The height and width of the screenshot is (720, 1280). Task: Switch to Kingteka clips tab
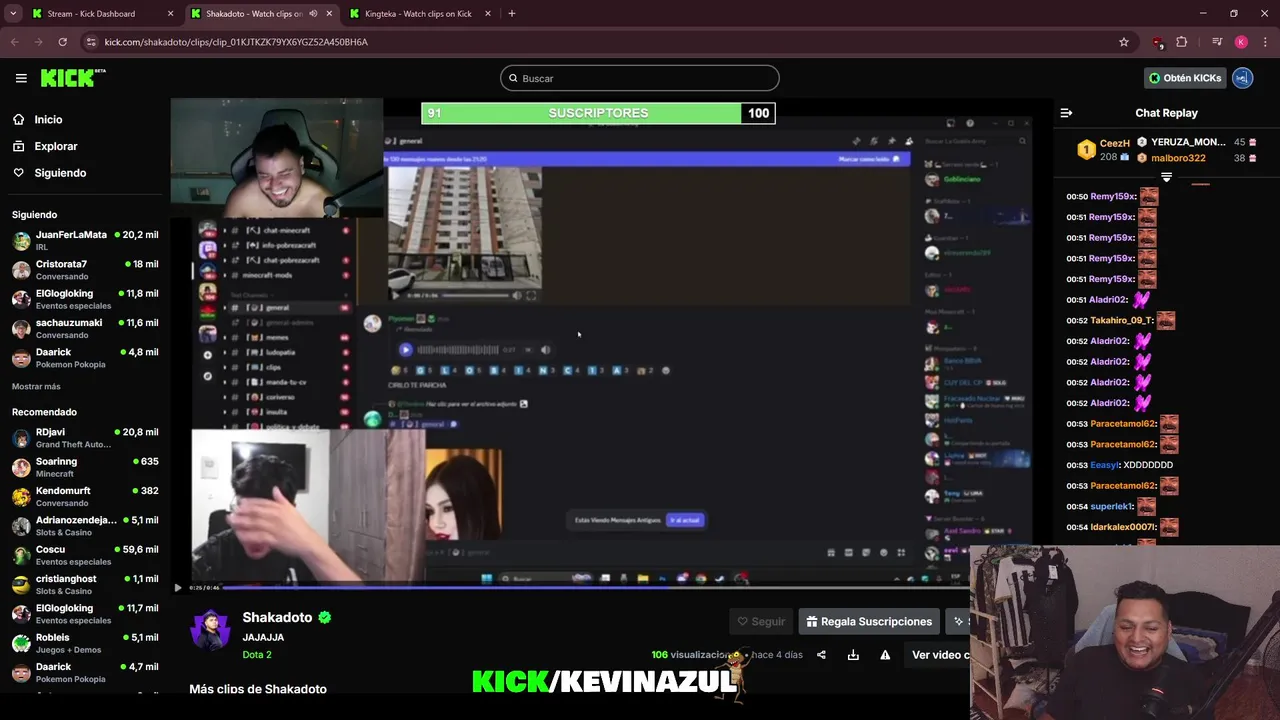pos(420,14)
